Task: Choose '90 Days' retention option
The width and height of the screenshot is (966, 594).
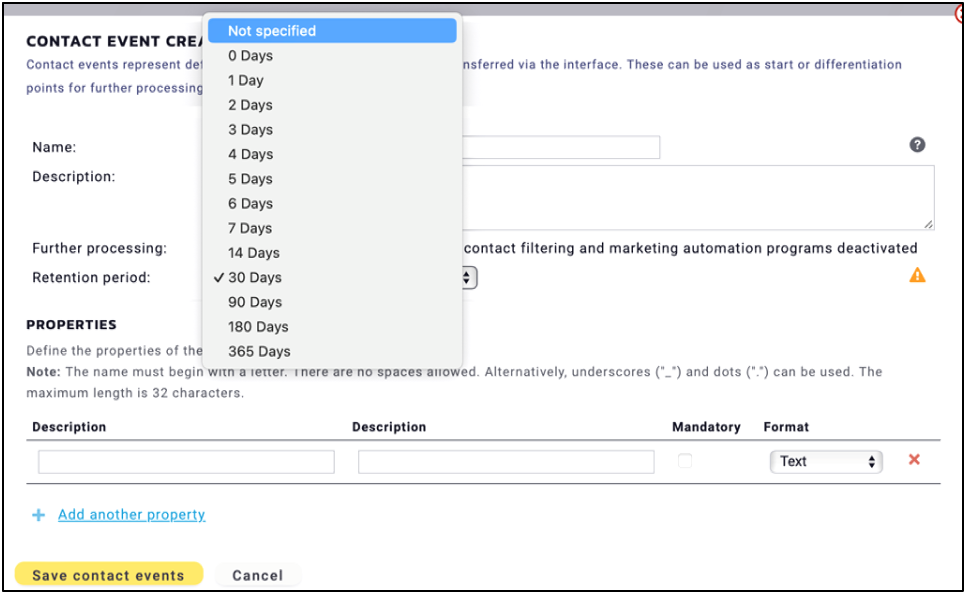Action: pyautogui.click(x=332, y=302)
